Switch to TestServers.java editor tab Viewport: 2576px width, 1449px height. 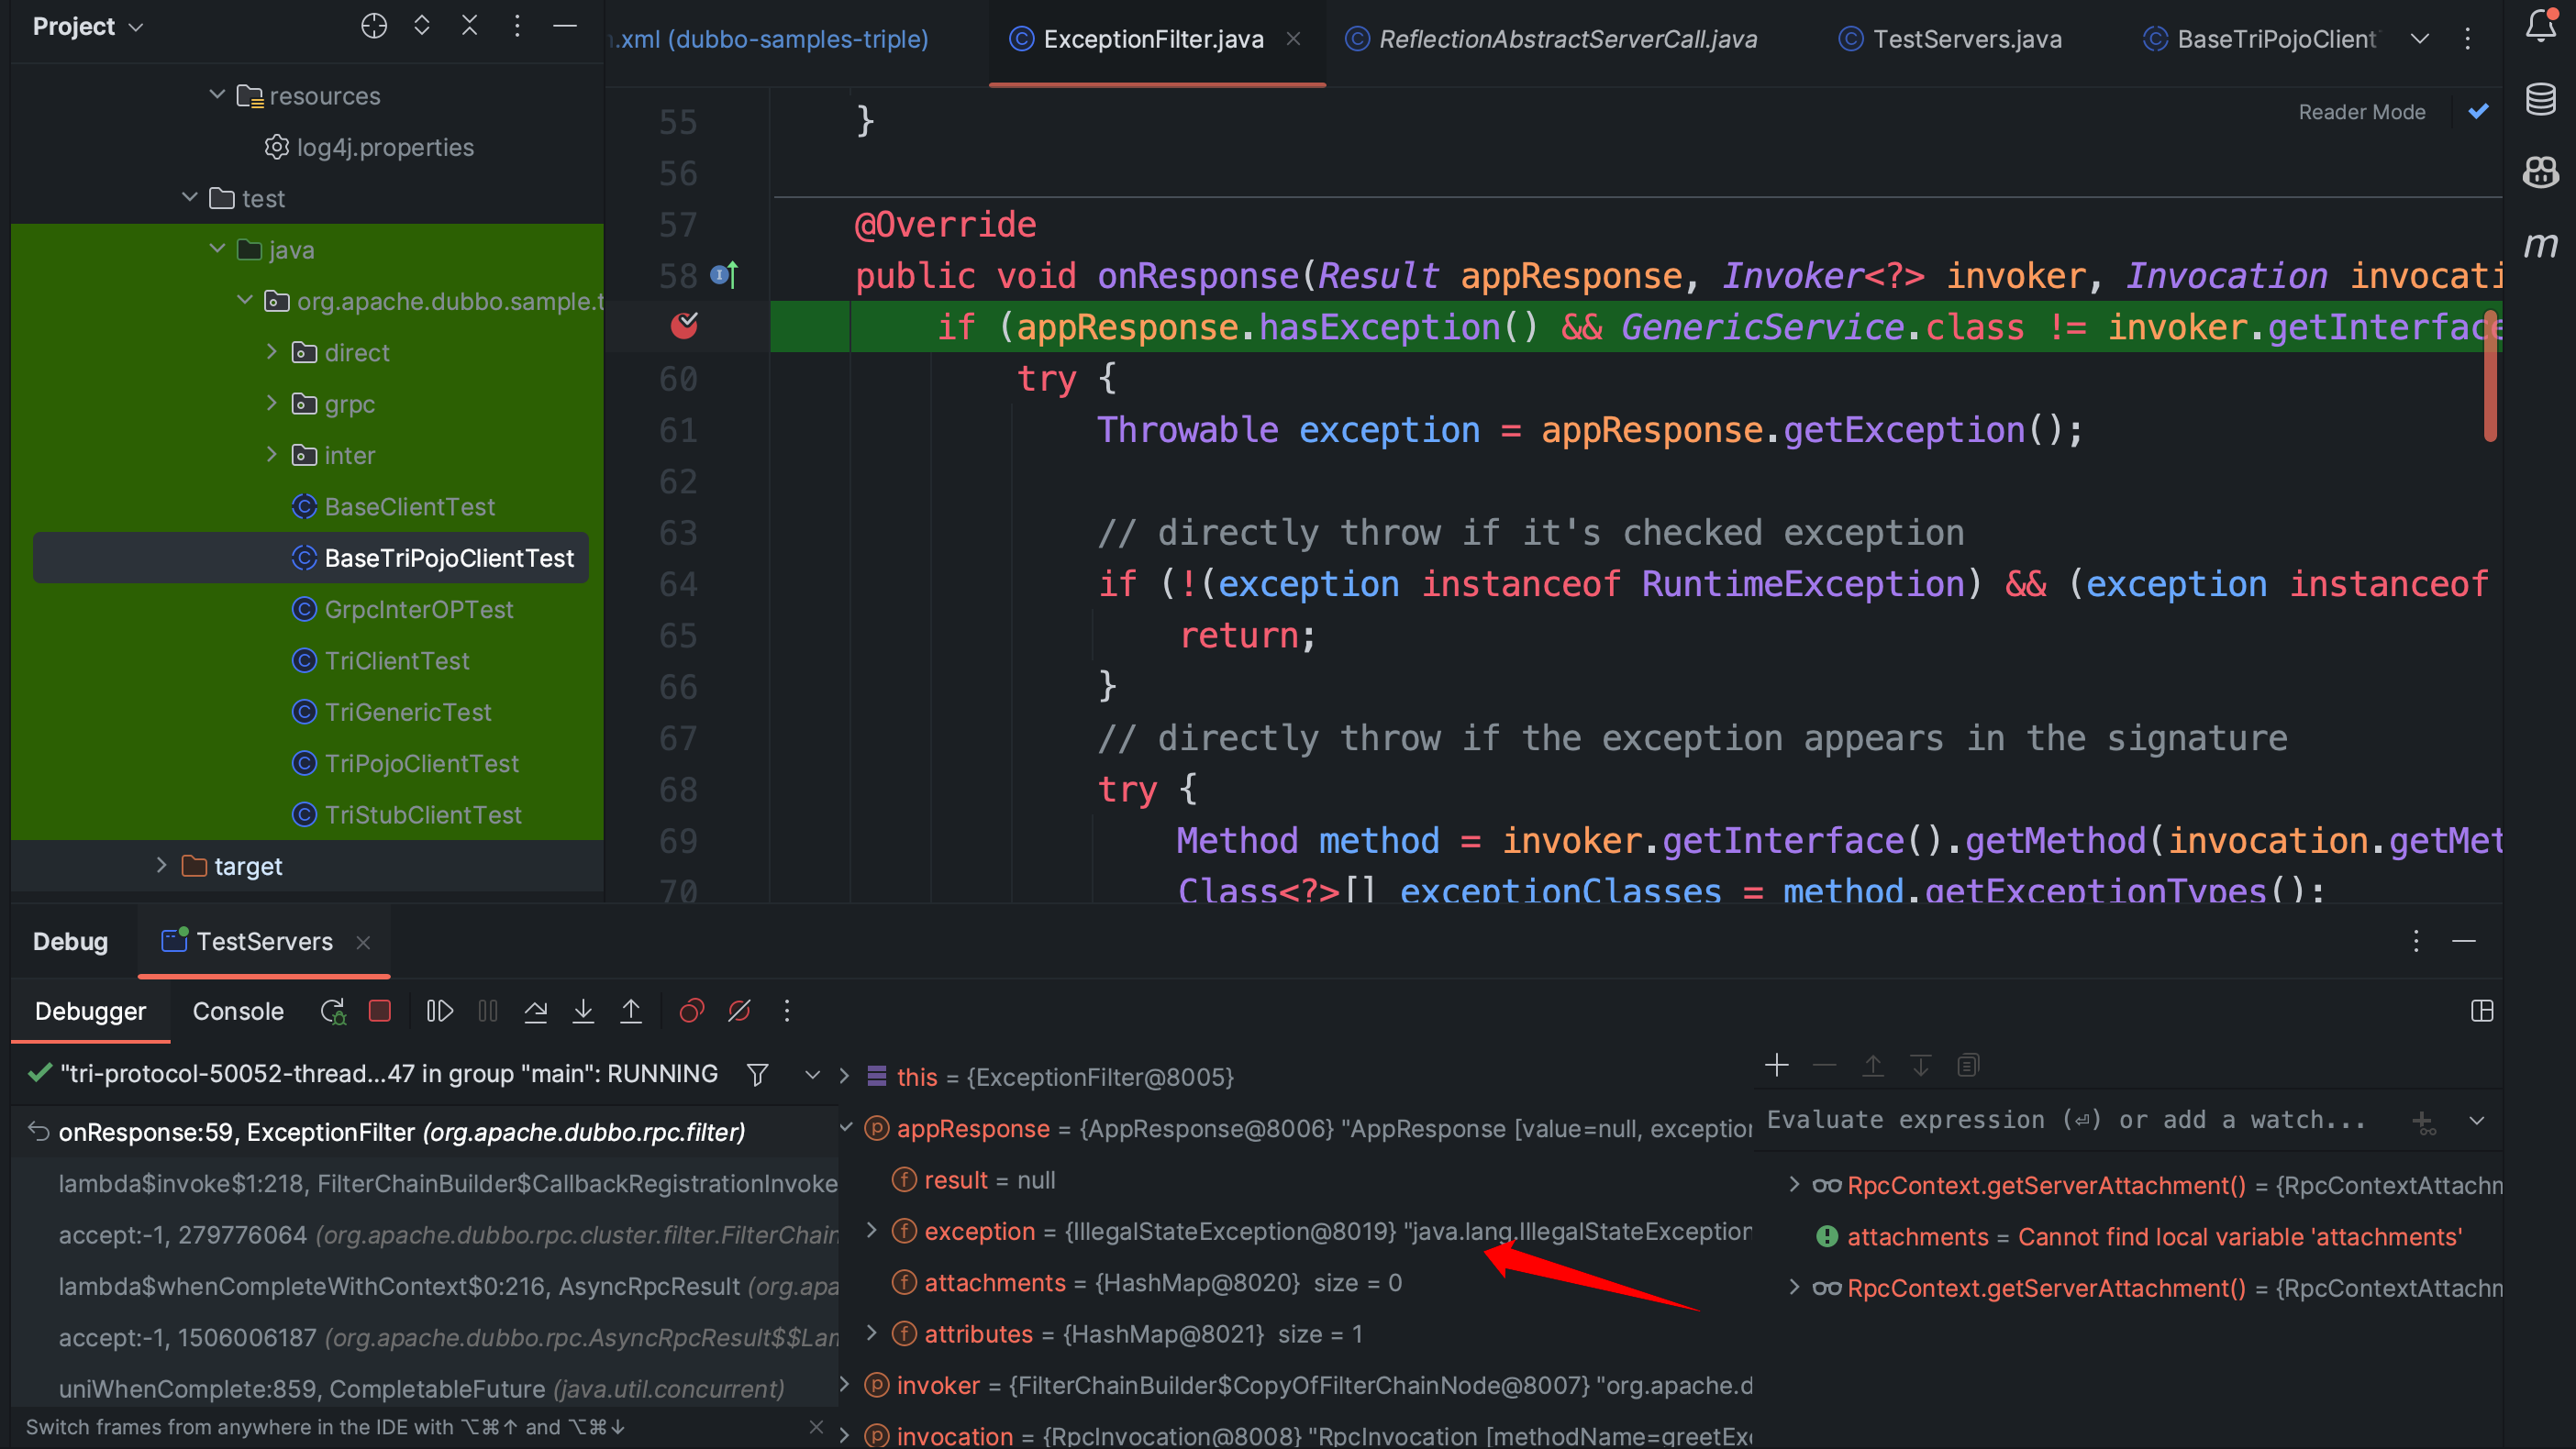[x=1950, y=39]
